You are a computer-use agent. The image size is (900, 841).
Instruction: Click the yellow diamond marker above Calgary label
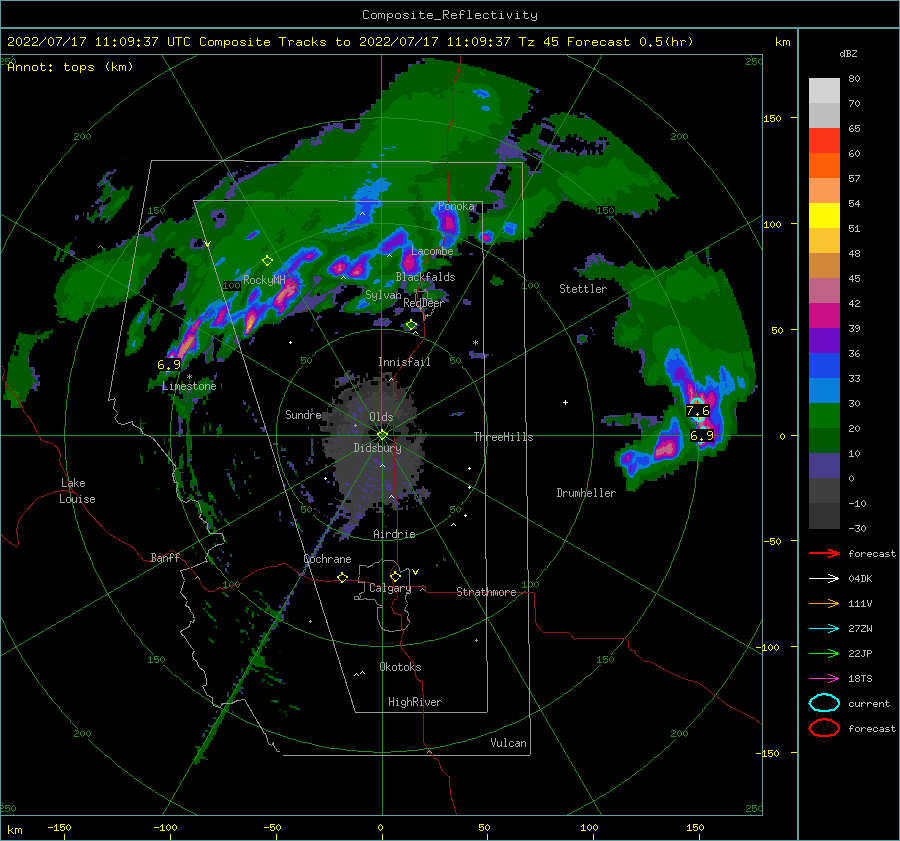(x=395, y=576)
